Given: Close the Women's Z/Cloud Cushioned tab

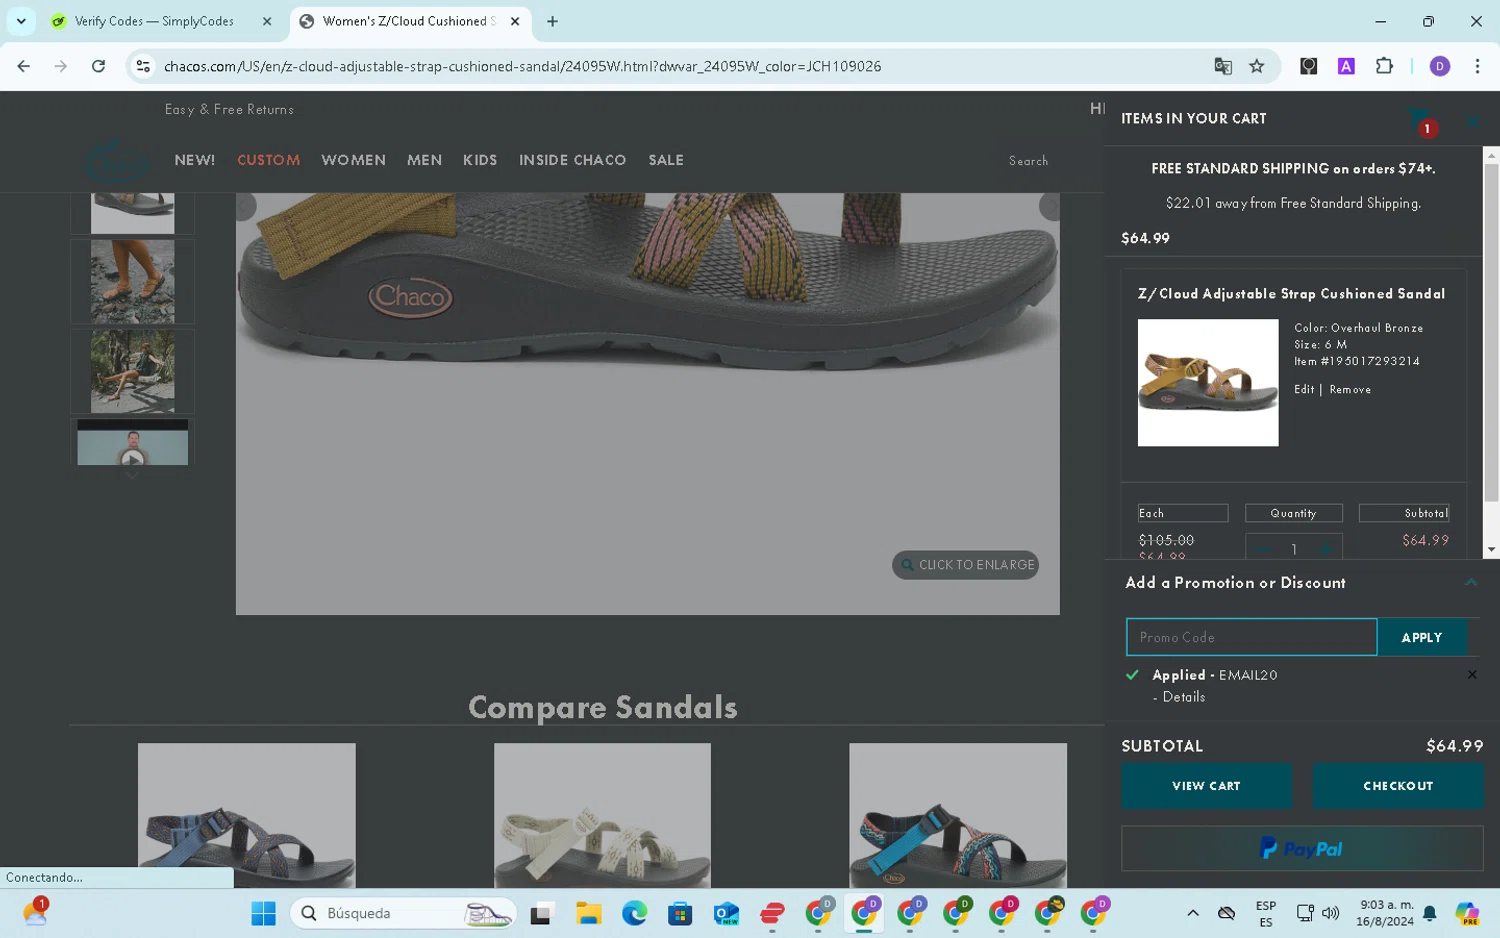Looking at the screenshot, I should pyautogui.click(x=515, y=21).
